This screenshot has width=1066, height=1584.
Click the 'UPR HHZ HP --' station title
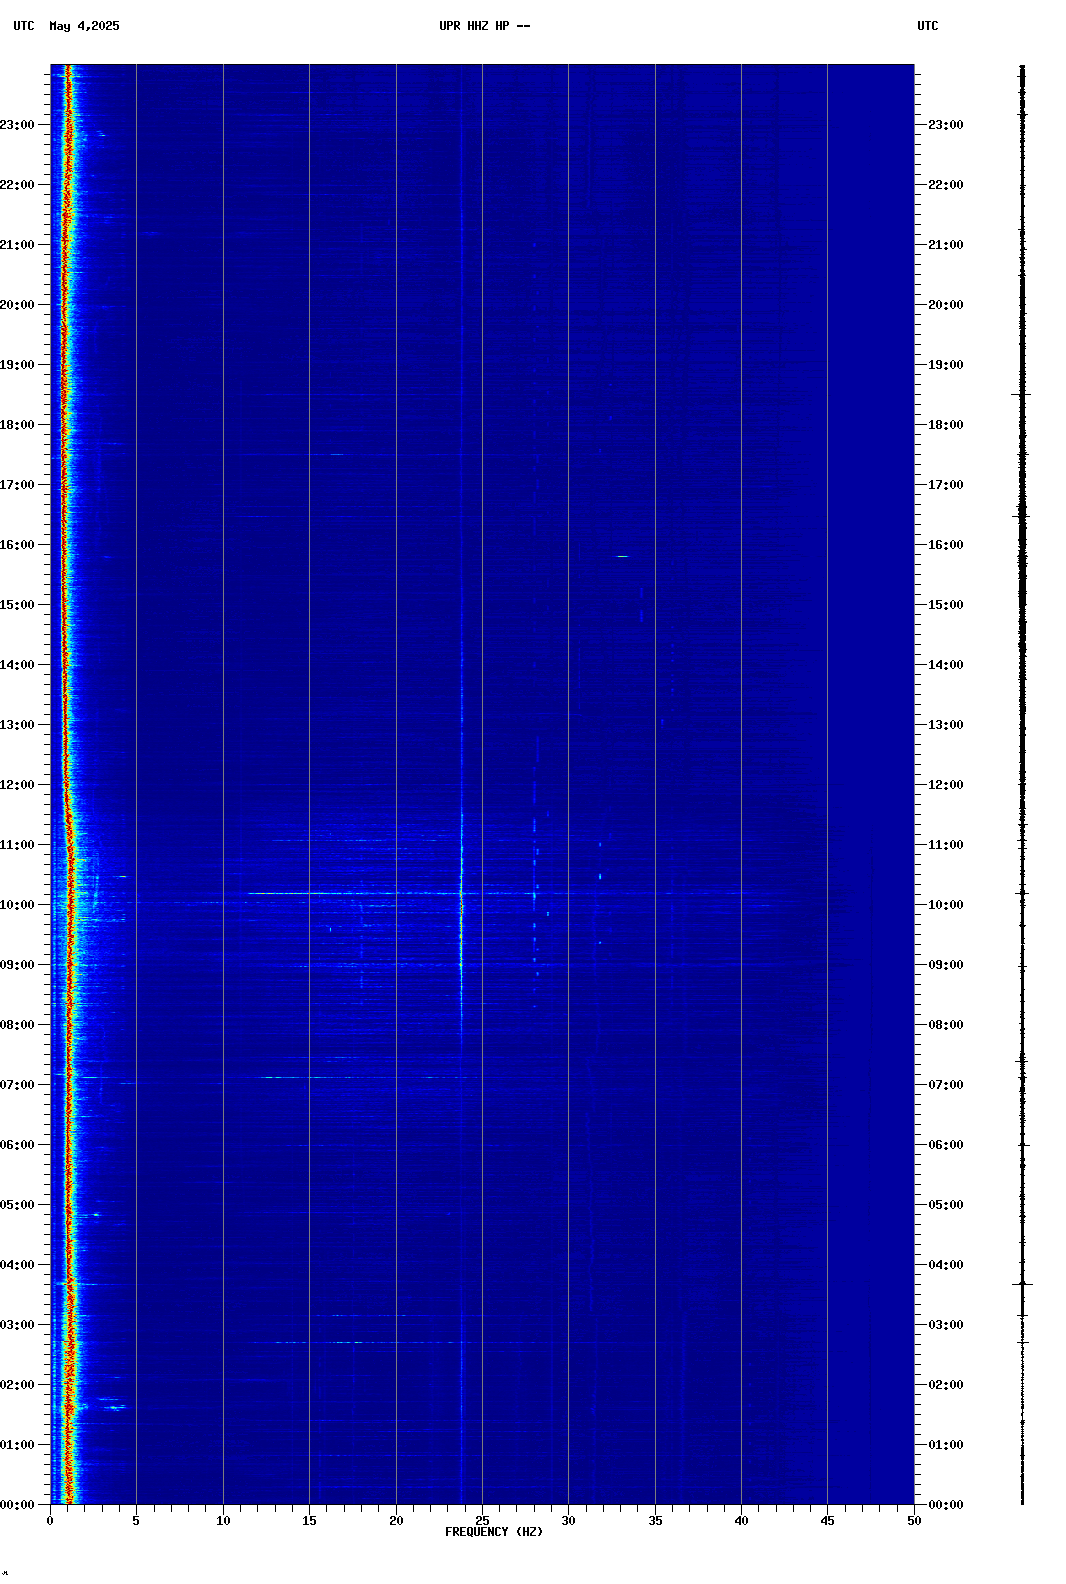pyautogui.click(x=484, y=26)
